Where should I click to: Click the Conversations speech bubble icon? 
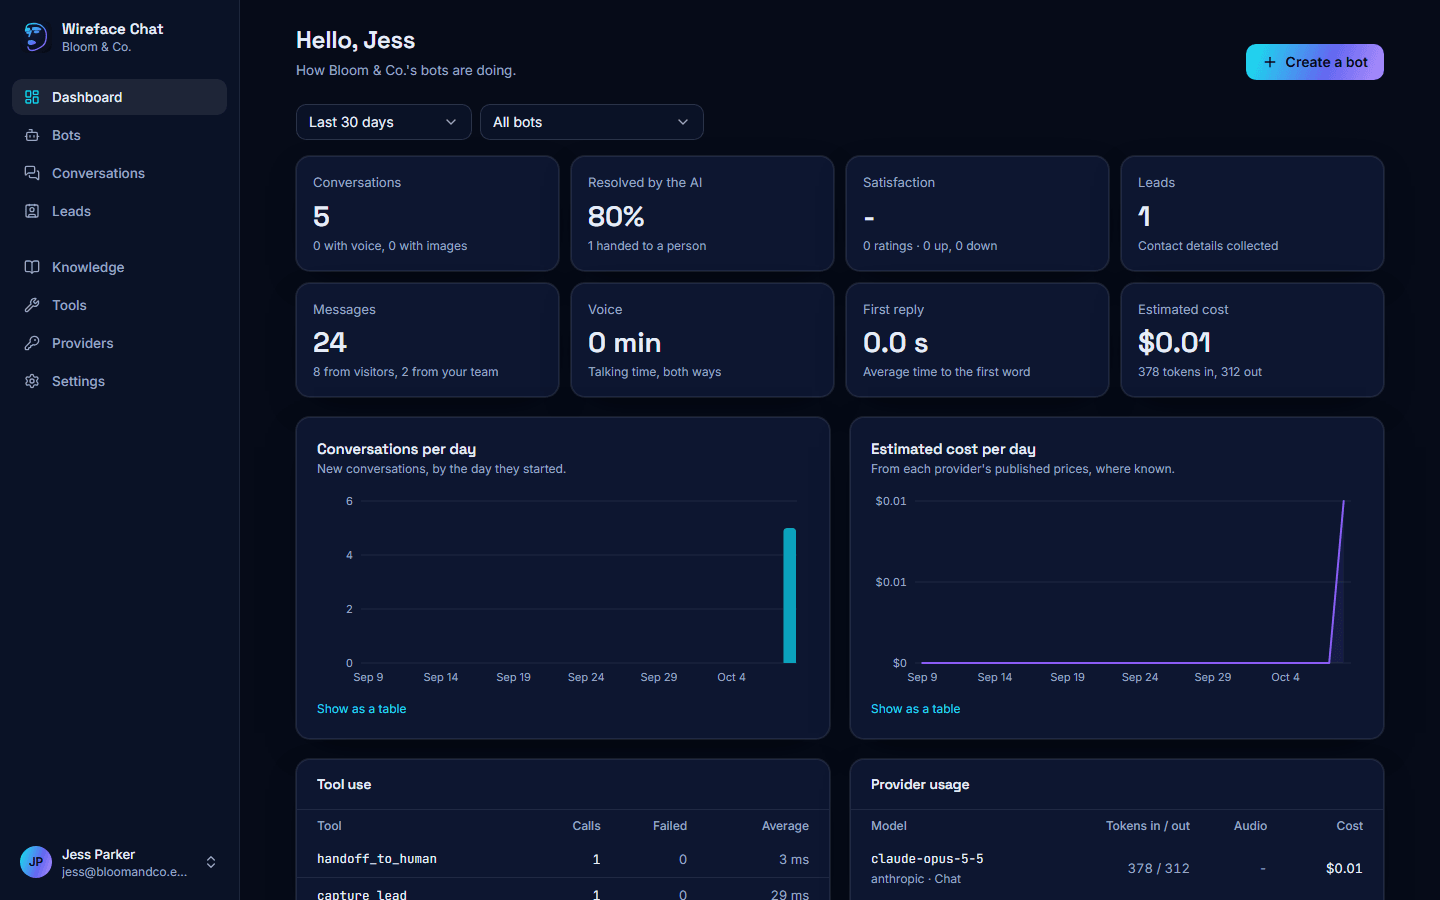(32, 173)
